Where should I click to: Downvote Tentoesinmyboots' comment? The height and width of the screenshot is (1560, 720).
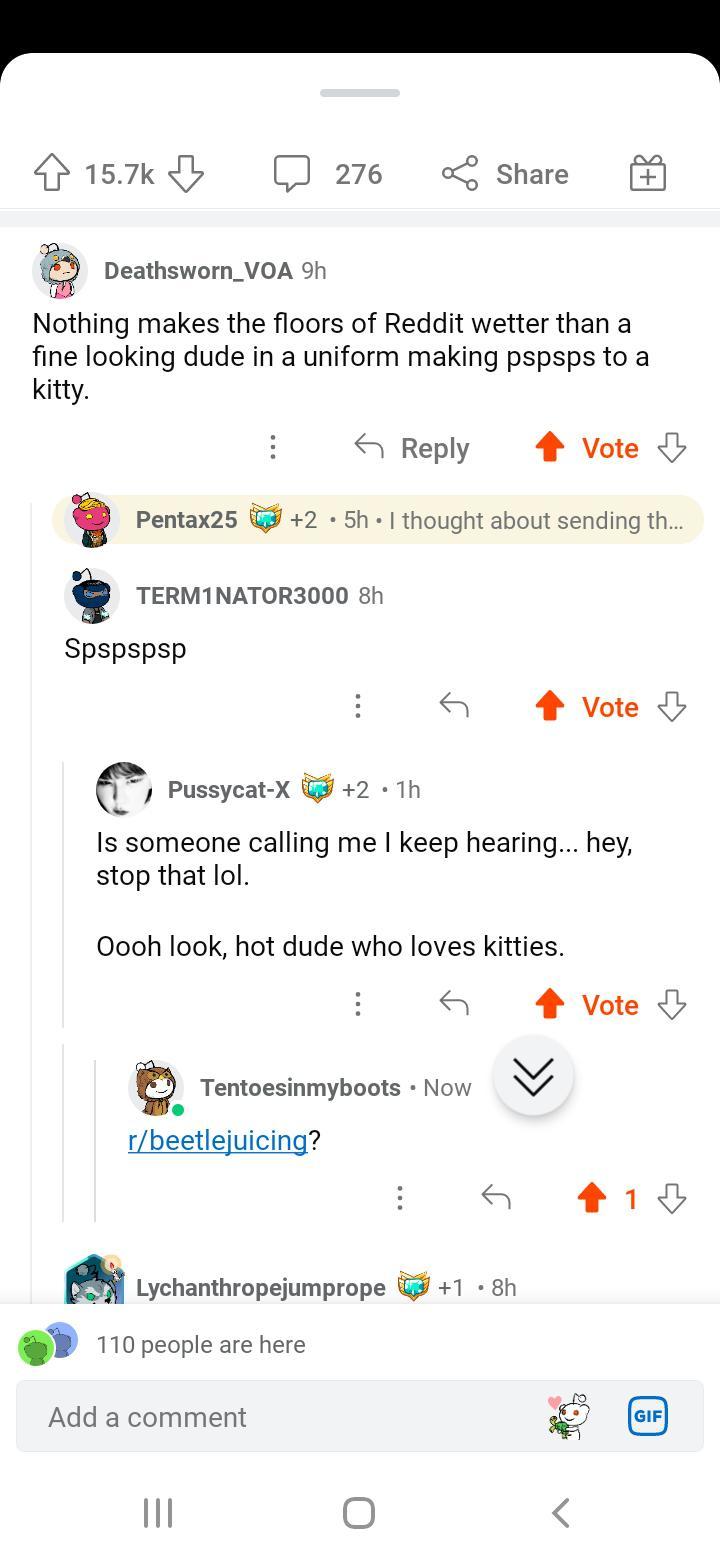coord(671,1197)
